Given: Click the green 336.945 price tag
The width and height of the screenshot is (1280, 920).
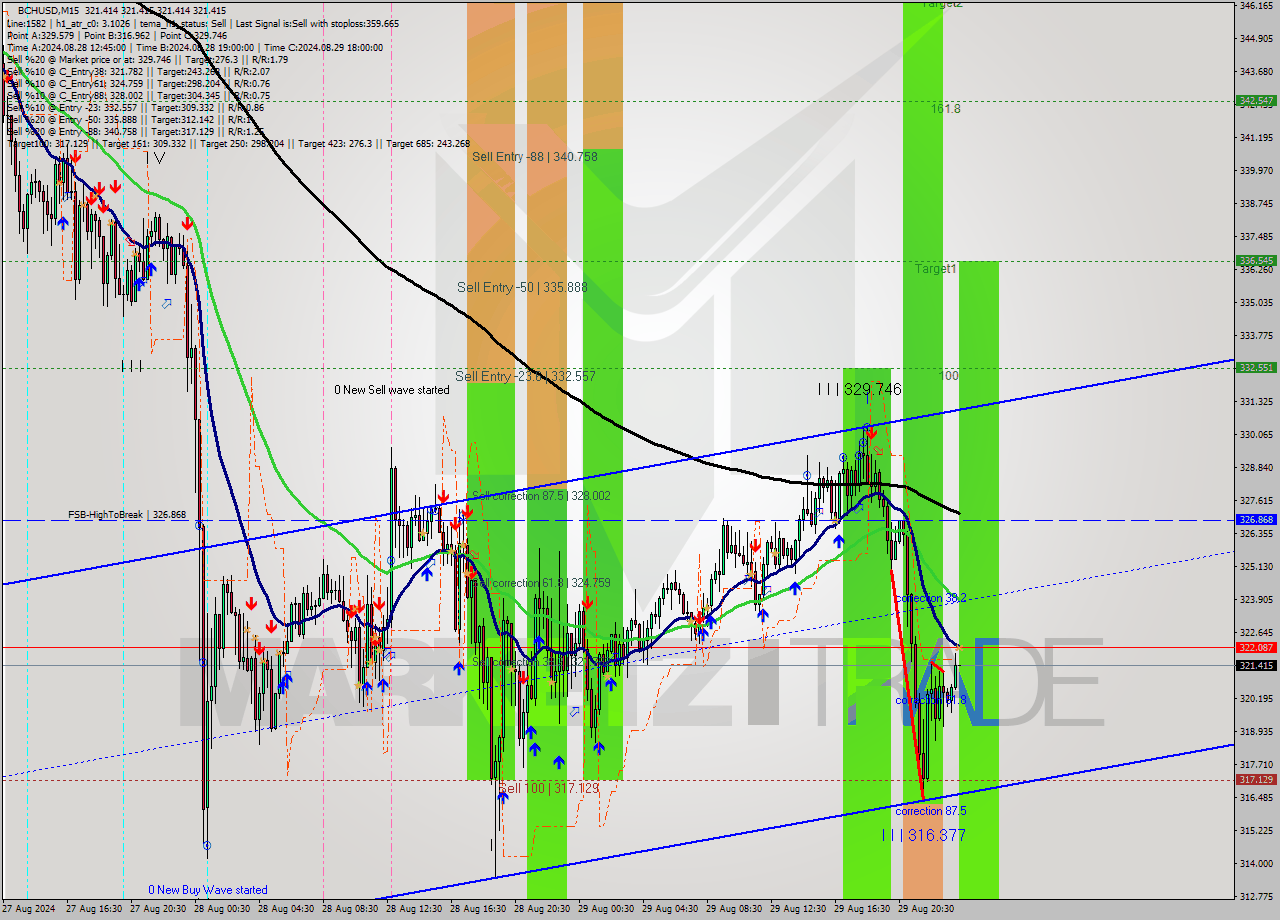Looking at the screenshot, I should 1256,260.
